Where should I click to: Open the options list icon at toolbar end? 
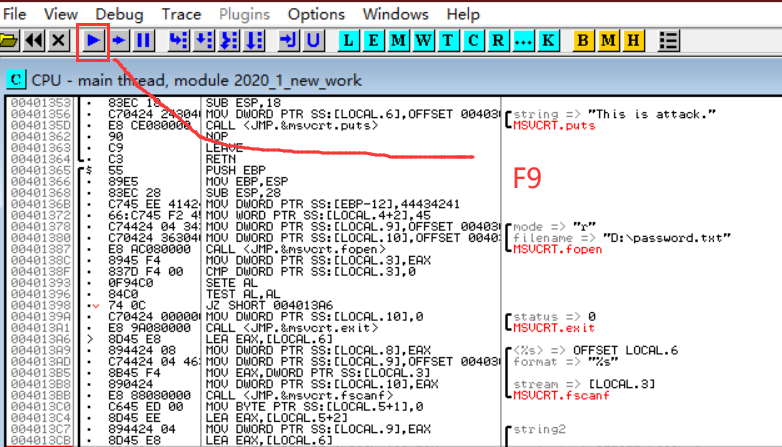pyautogui.click(x=668, y=40)
